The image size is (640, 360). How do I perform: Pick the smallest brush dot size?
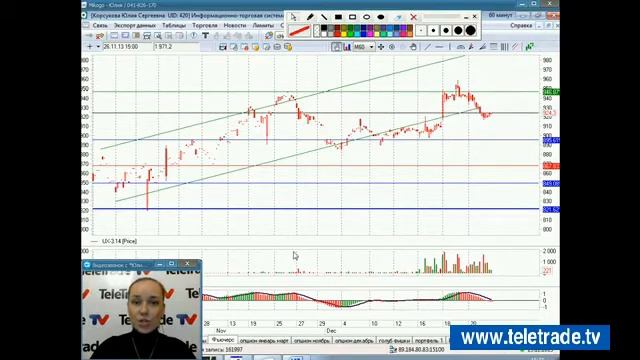pos(421,31)
